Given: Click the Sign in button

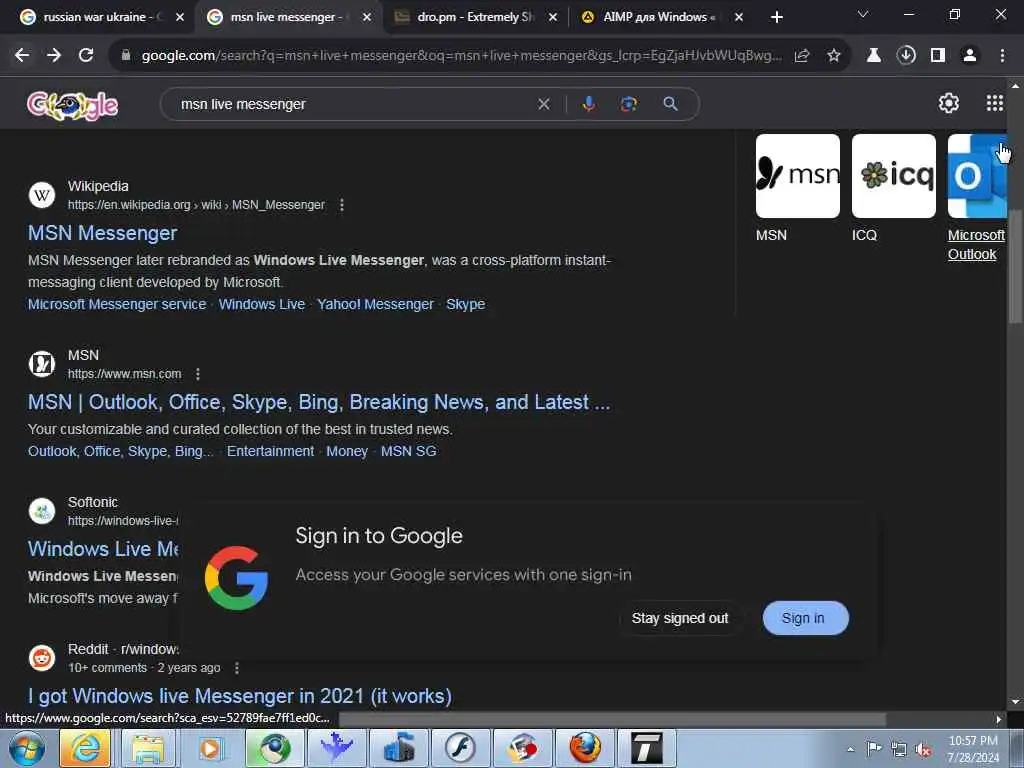Looking at the screenshot, I should [x=805, y=618].
